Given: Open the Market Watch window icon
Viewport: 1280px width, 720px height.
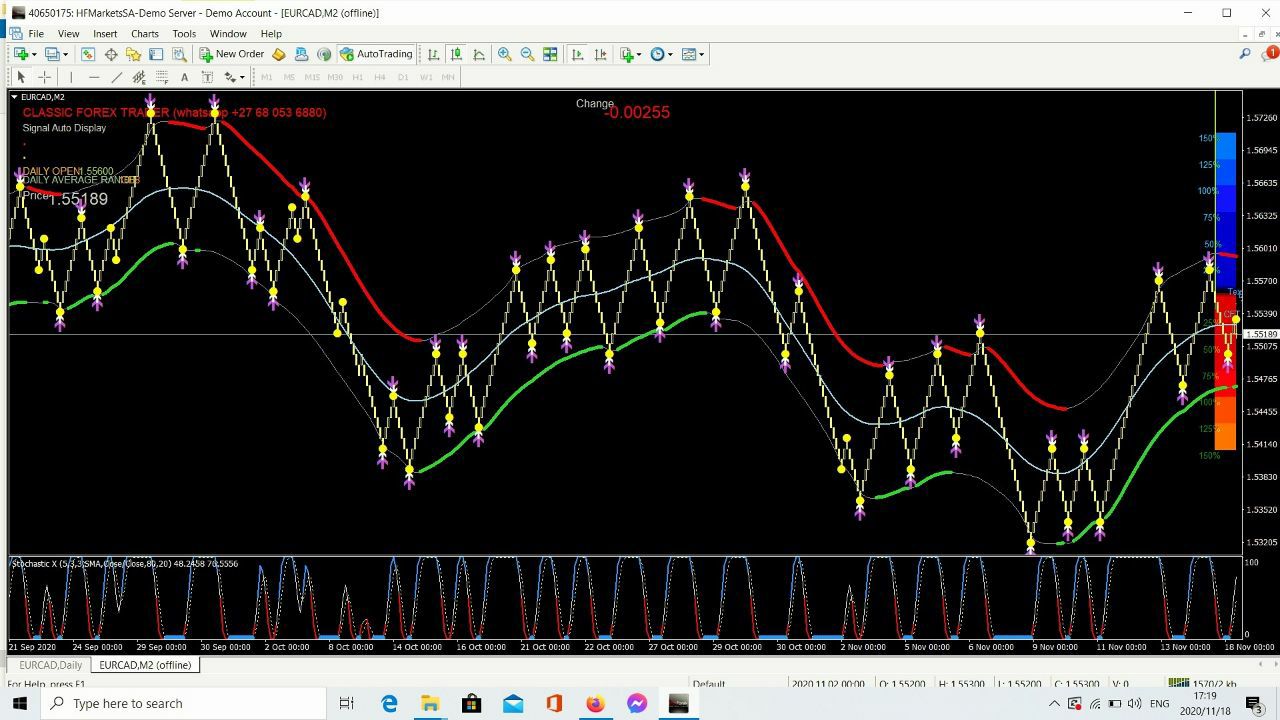Looking at the screenshot, I should tap(88, 54).
